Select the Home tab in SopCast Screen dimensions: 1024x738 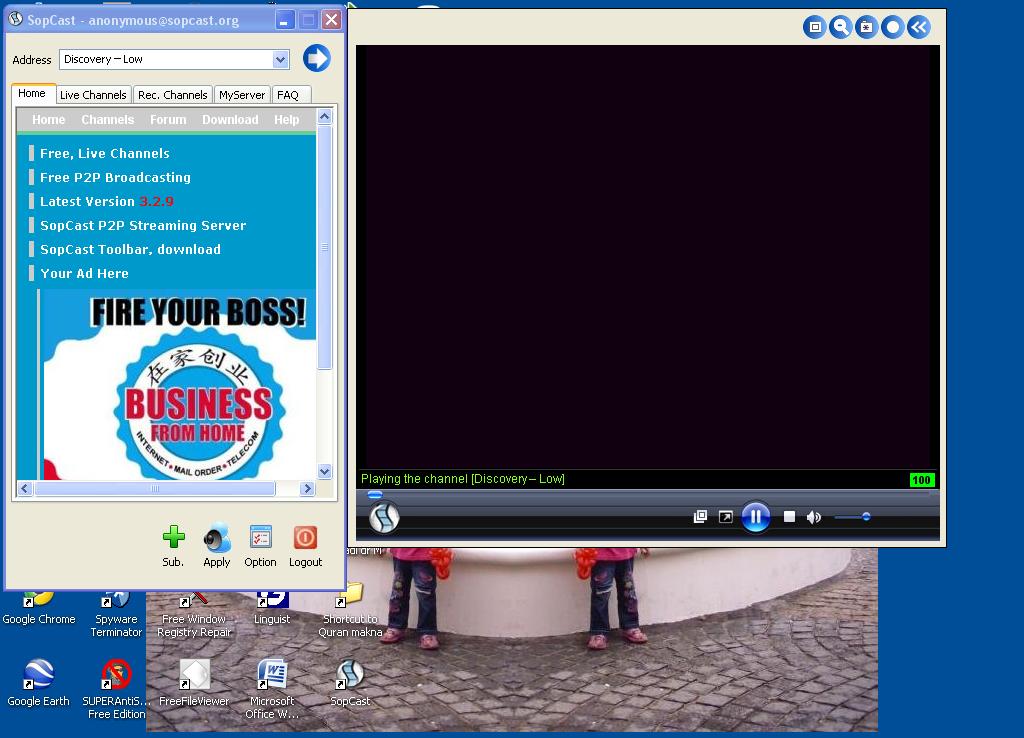click(32, 93)
